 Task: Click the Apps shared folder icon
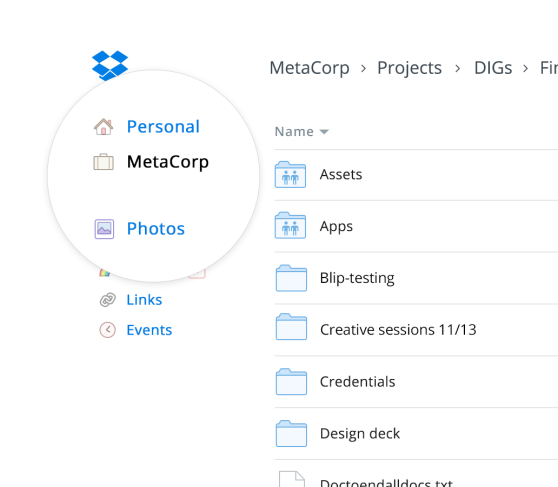click(290, 225)
